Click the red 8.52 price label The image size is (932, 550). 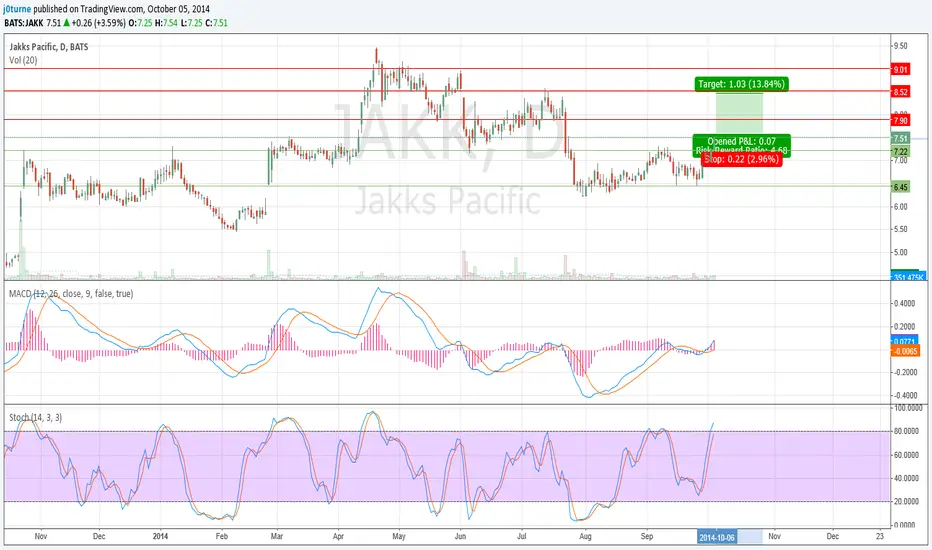[x=900, y=92]
